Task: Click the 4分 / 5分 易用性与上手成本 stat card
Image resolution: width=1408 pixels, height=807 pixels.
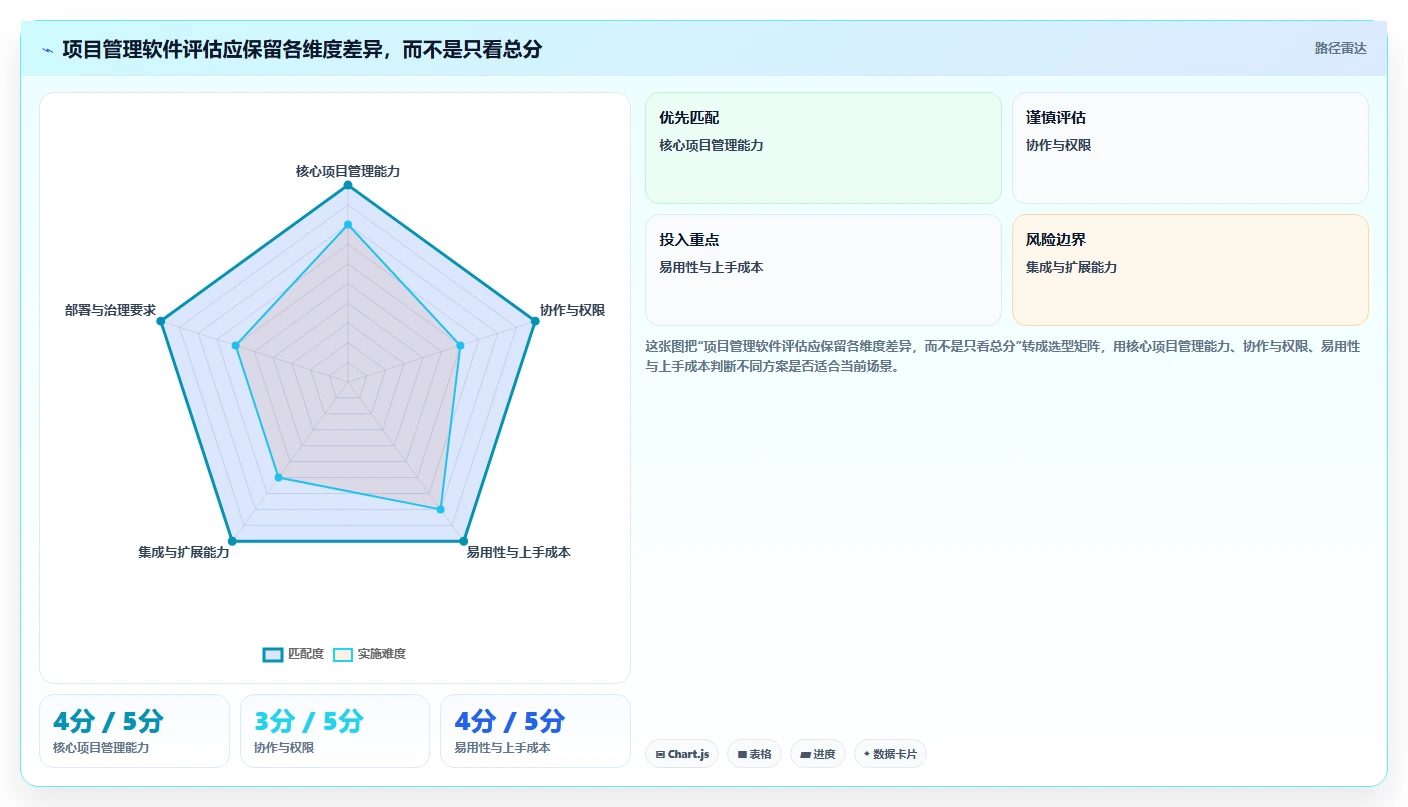Action: click(x=535, y=731)
